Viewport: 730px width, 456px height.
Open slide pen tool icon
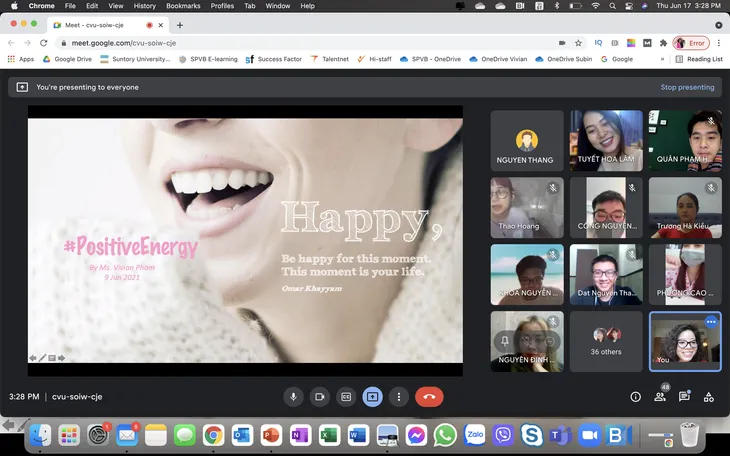(x=42, y=358)
